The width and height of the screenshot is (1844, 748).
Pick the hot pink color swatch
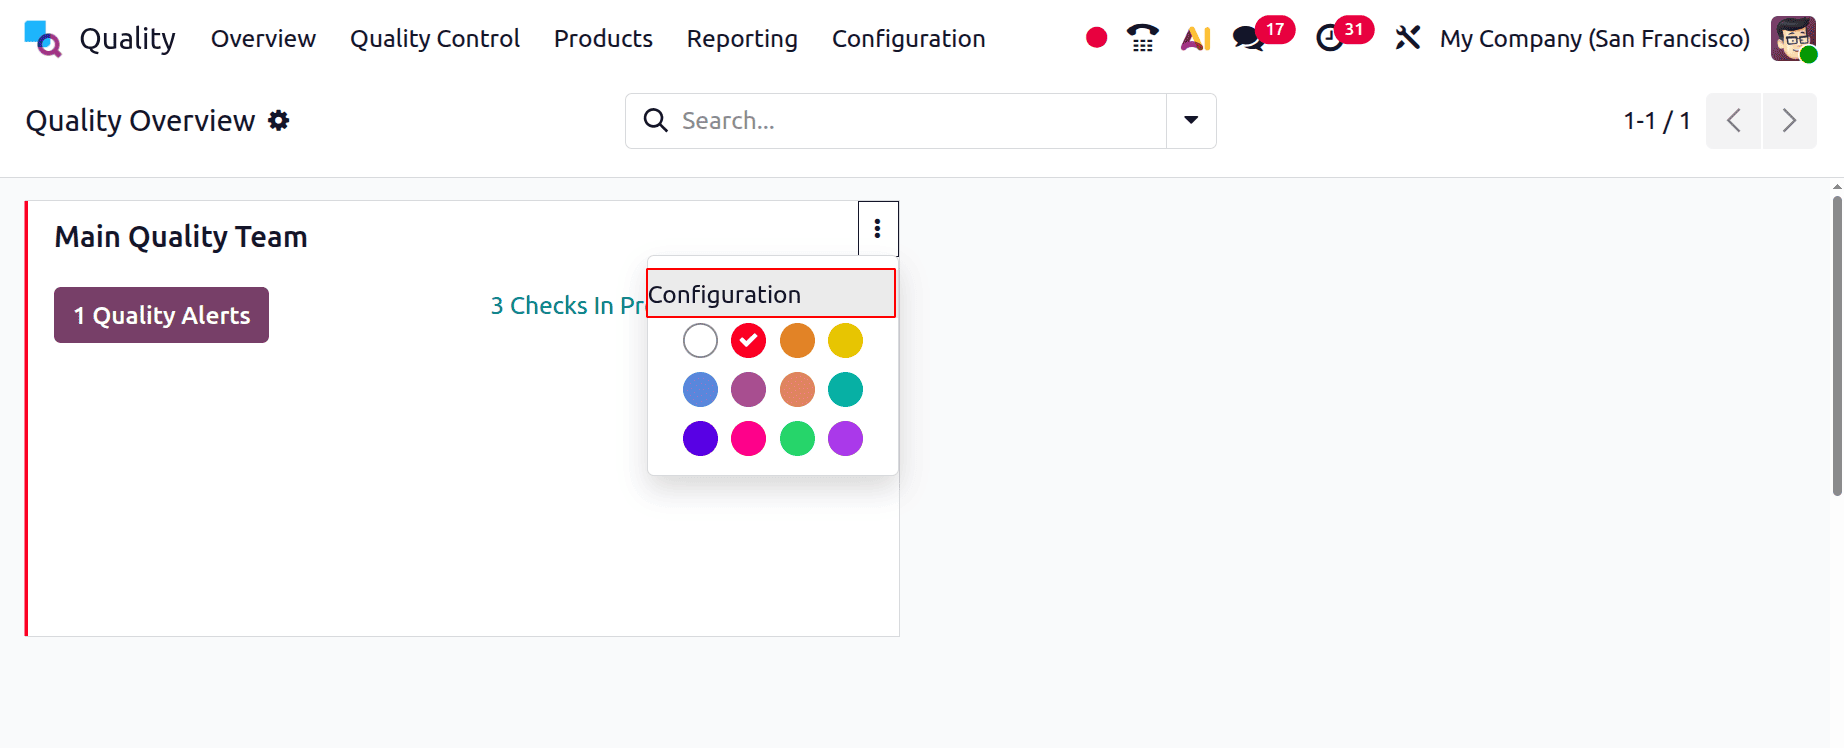[x=748, y=438]
